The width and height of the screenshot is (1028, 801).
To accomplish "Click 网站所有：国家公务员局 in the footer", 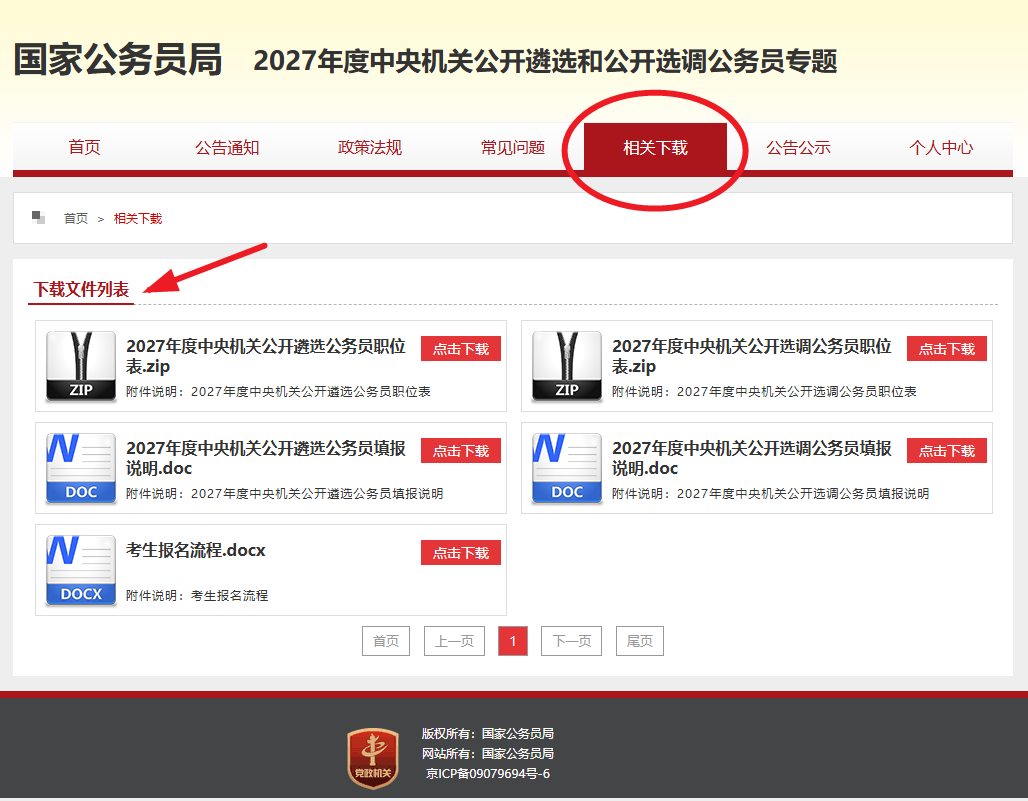I will click(x=488, y=754).
